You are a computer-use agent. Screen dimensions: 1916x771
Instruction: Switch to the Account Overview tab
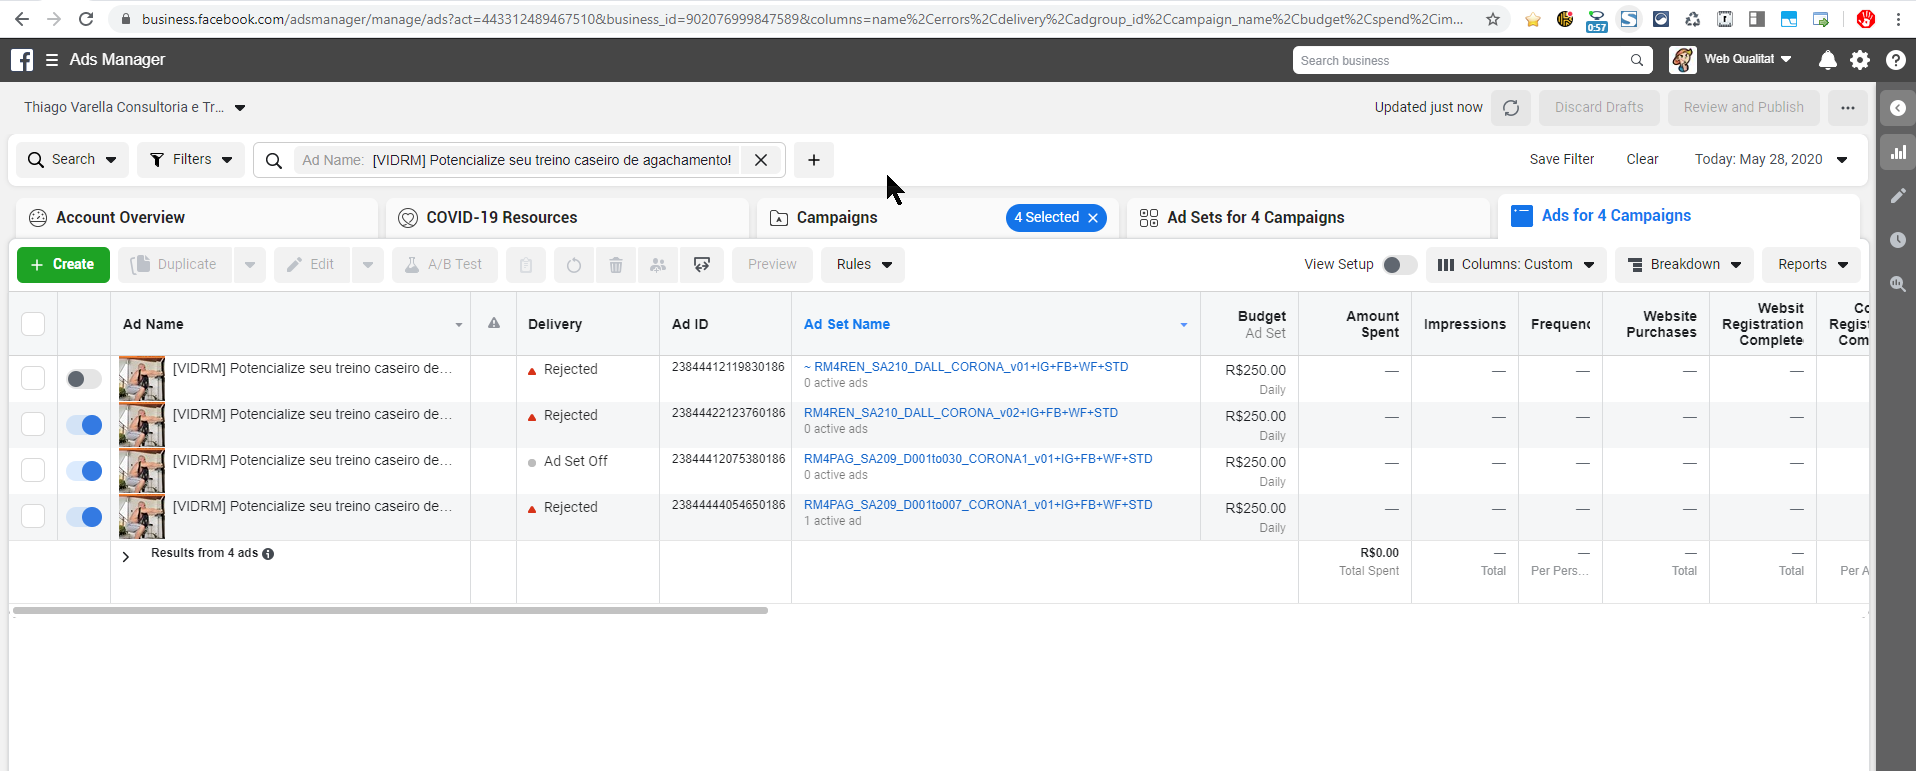pos(197,218)
